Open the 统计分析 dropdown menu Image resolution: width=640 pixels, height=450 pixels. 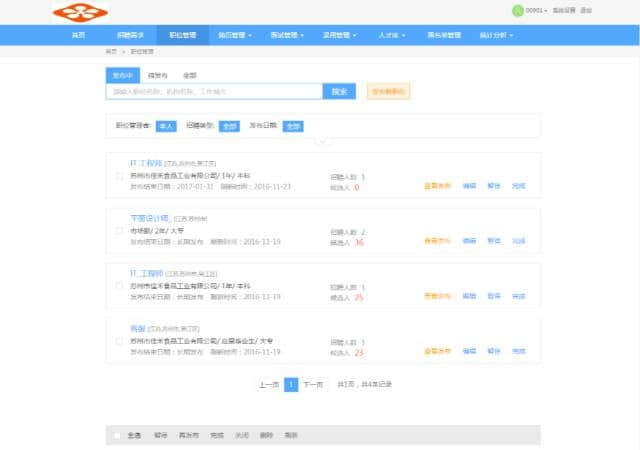(496, 34)
